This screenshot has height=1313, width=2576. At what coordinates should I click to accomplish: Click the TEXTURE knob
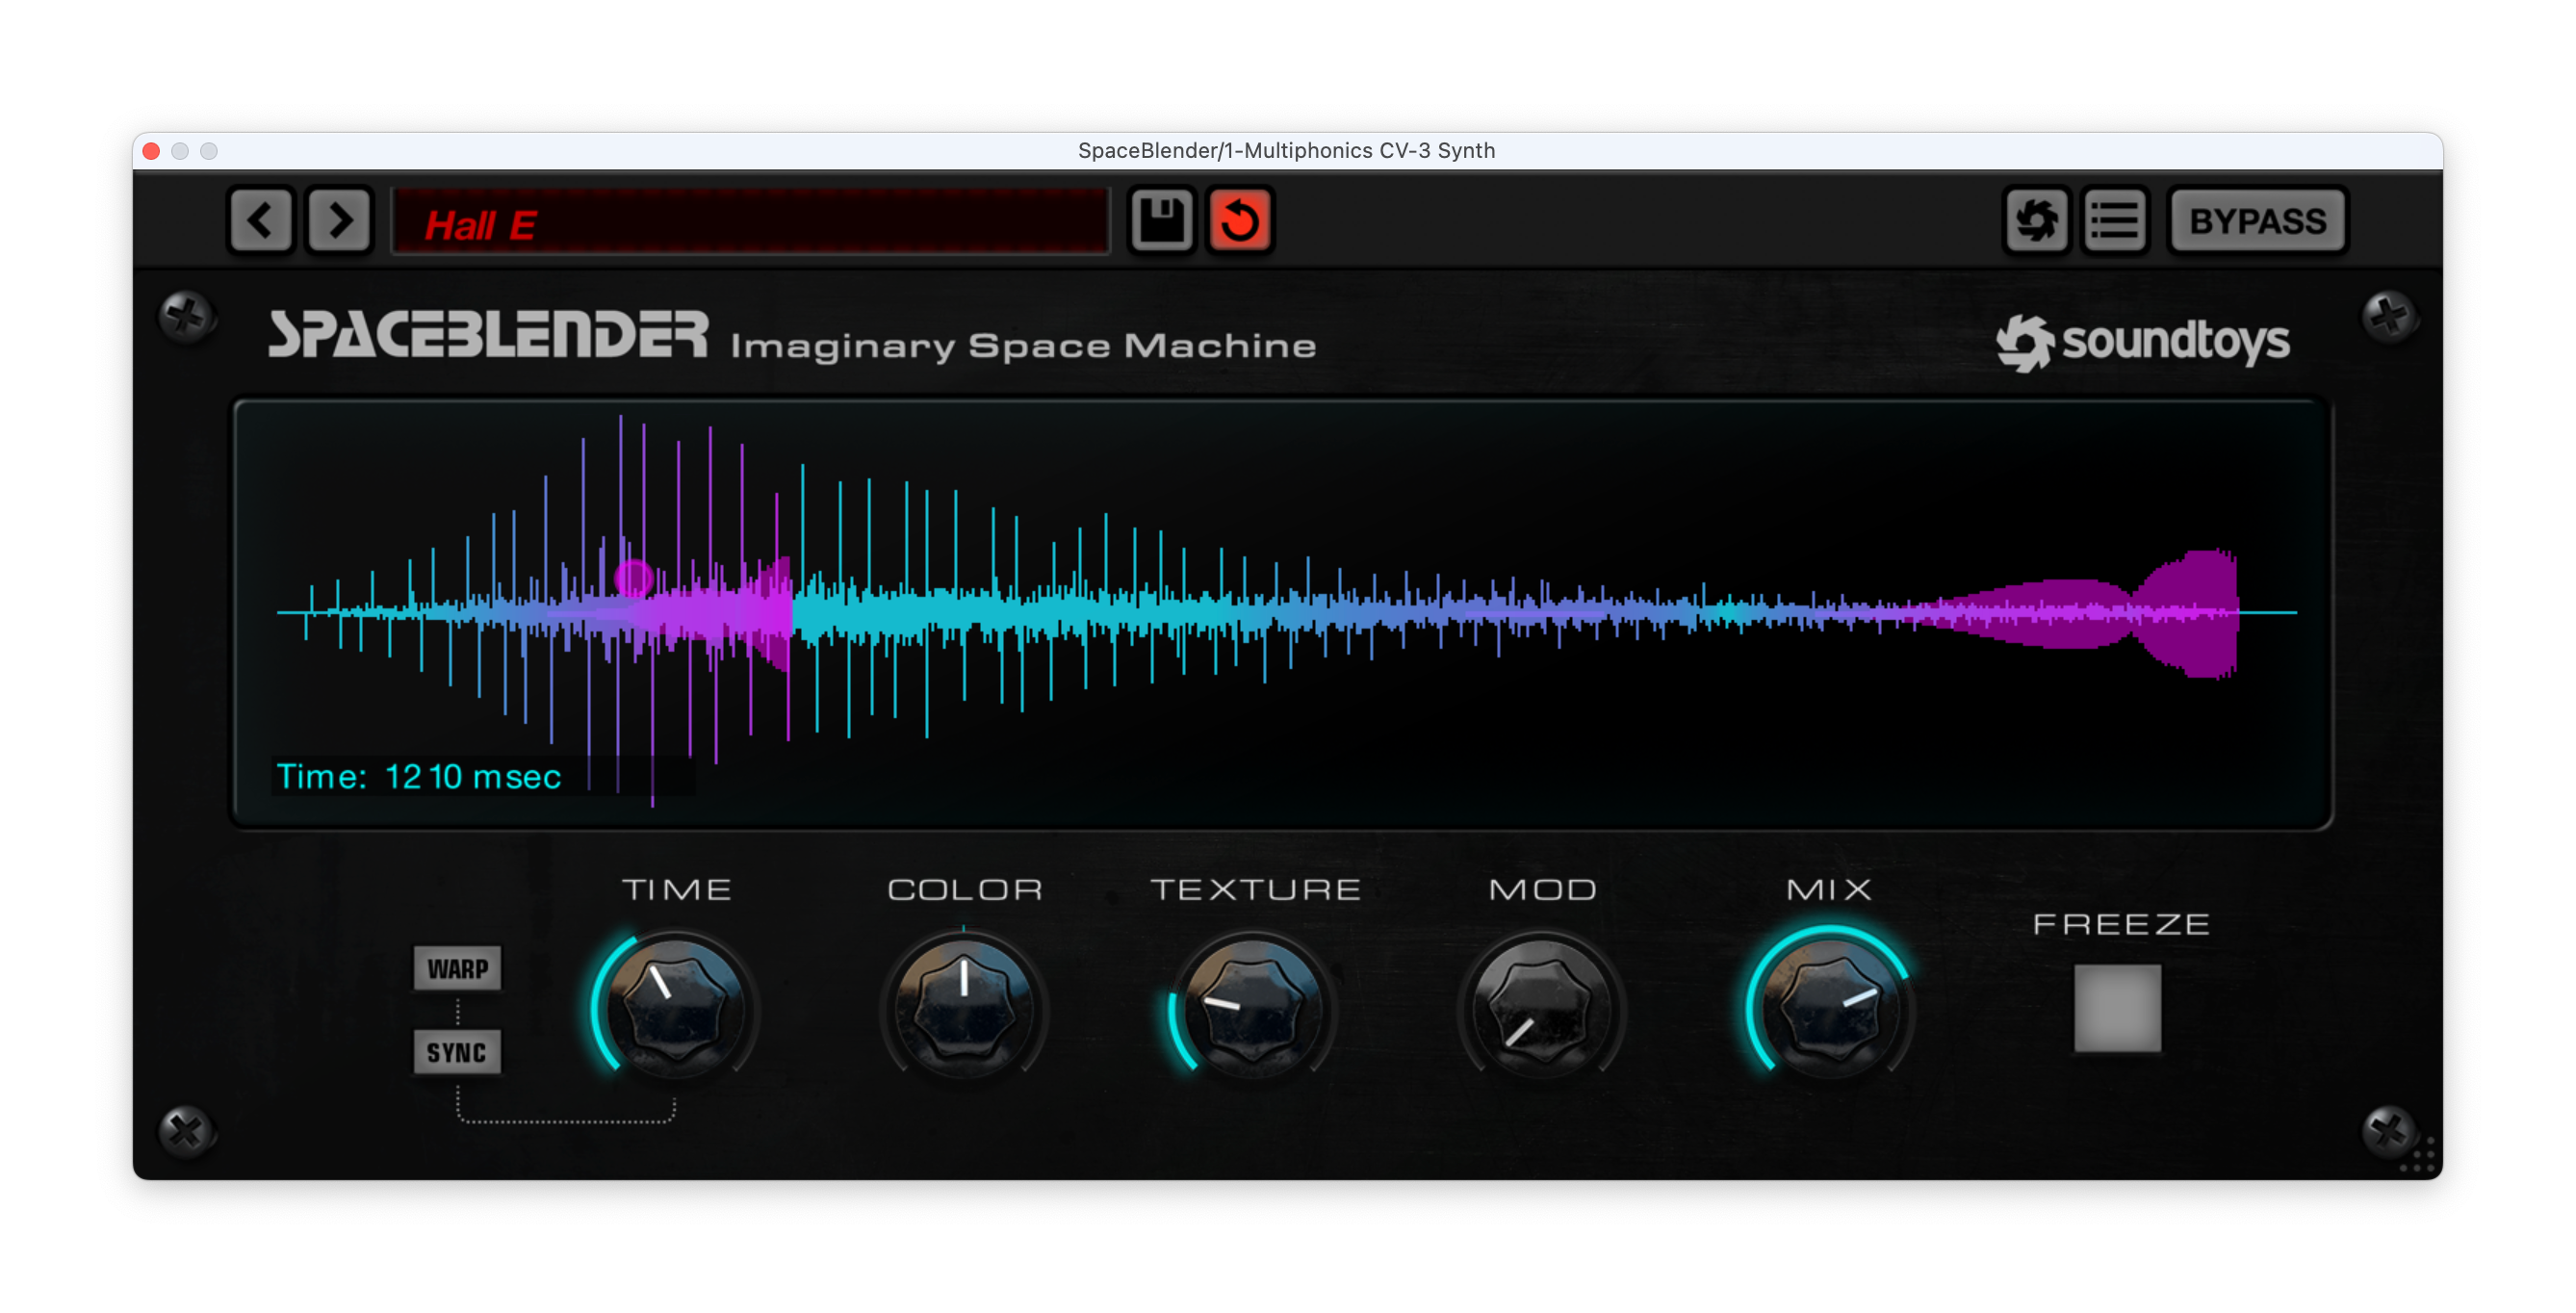tap(1253, 1008)
